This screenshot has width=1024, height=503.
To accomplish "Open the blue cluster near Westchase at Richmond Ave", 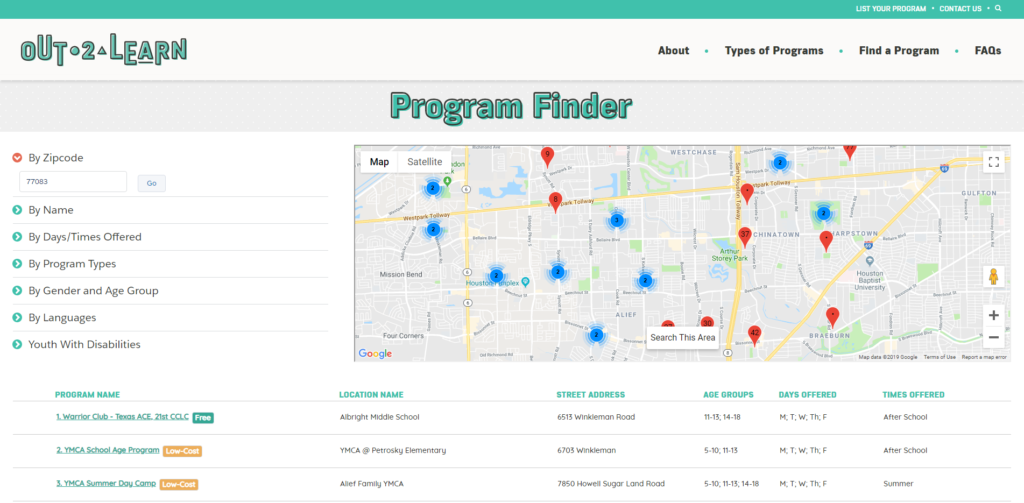I will point(779,163).
